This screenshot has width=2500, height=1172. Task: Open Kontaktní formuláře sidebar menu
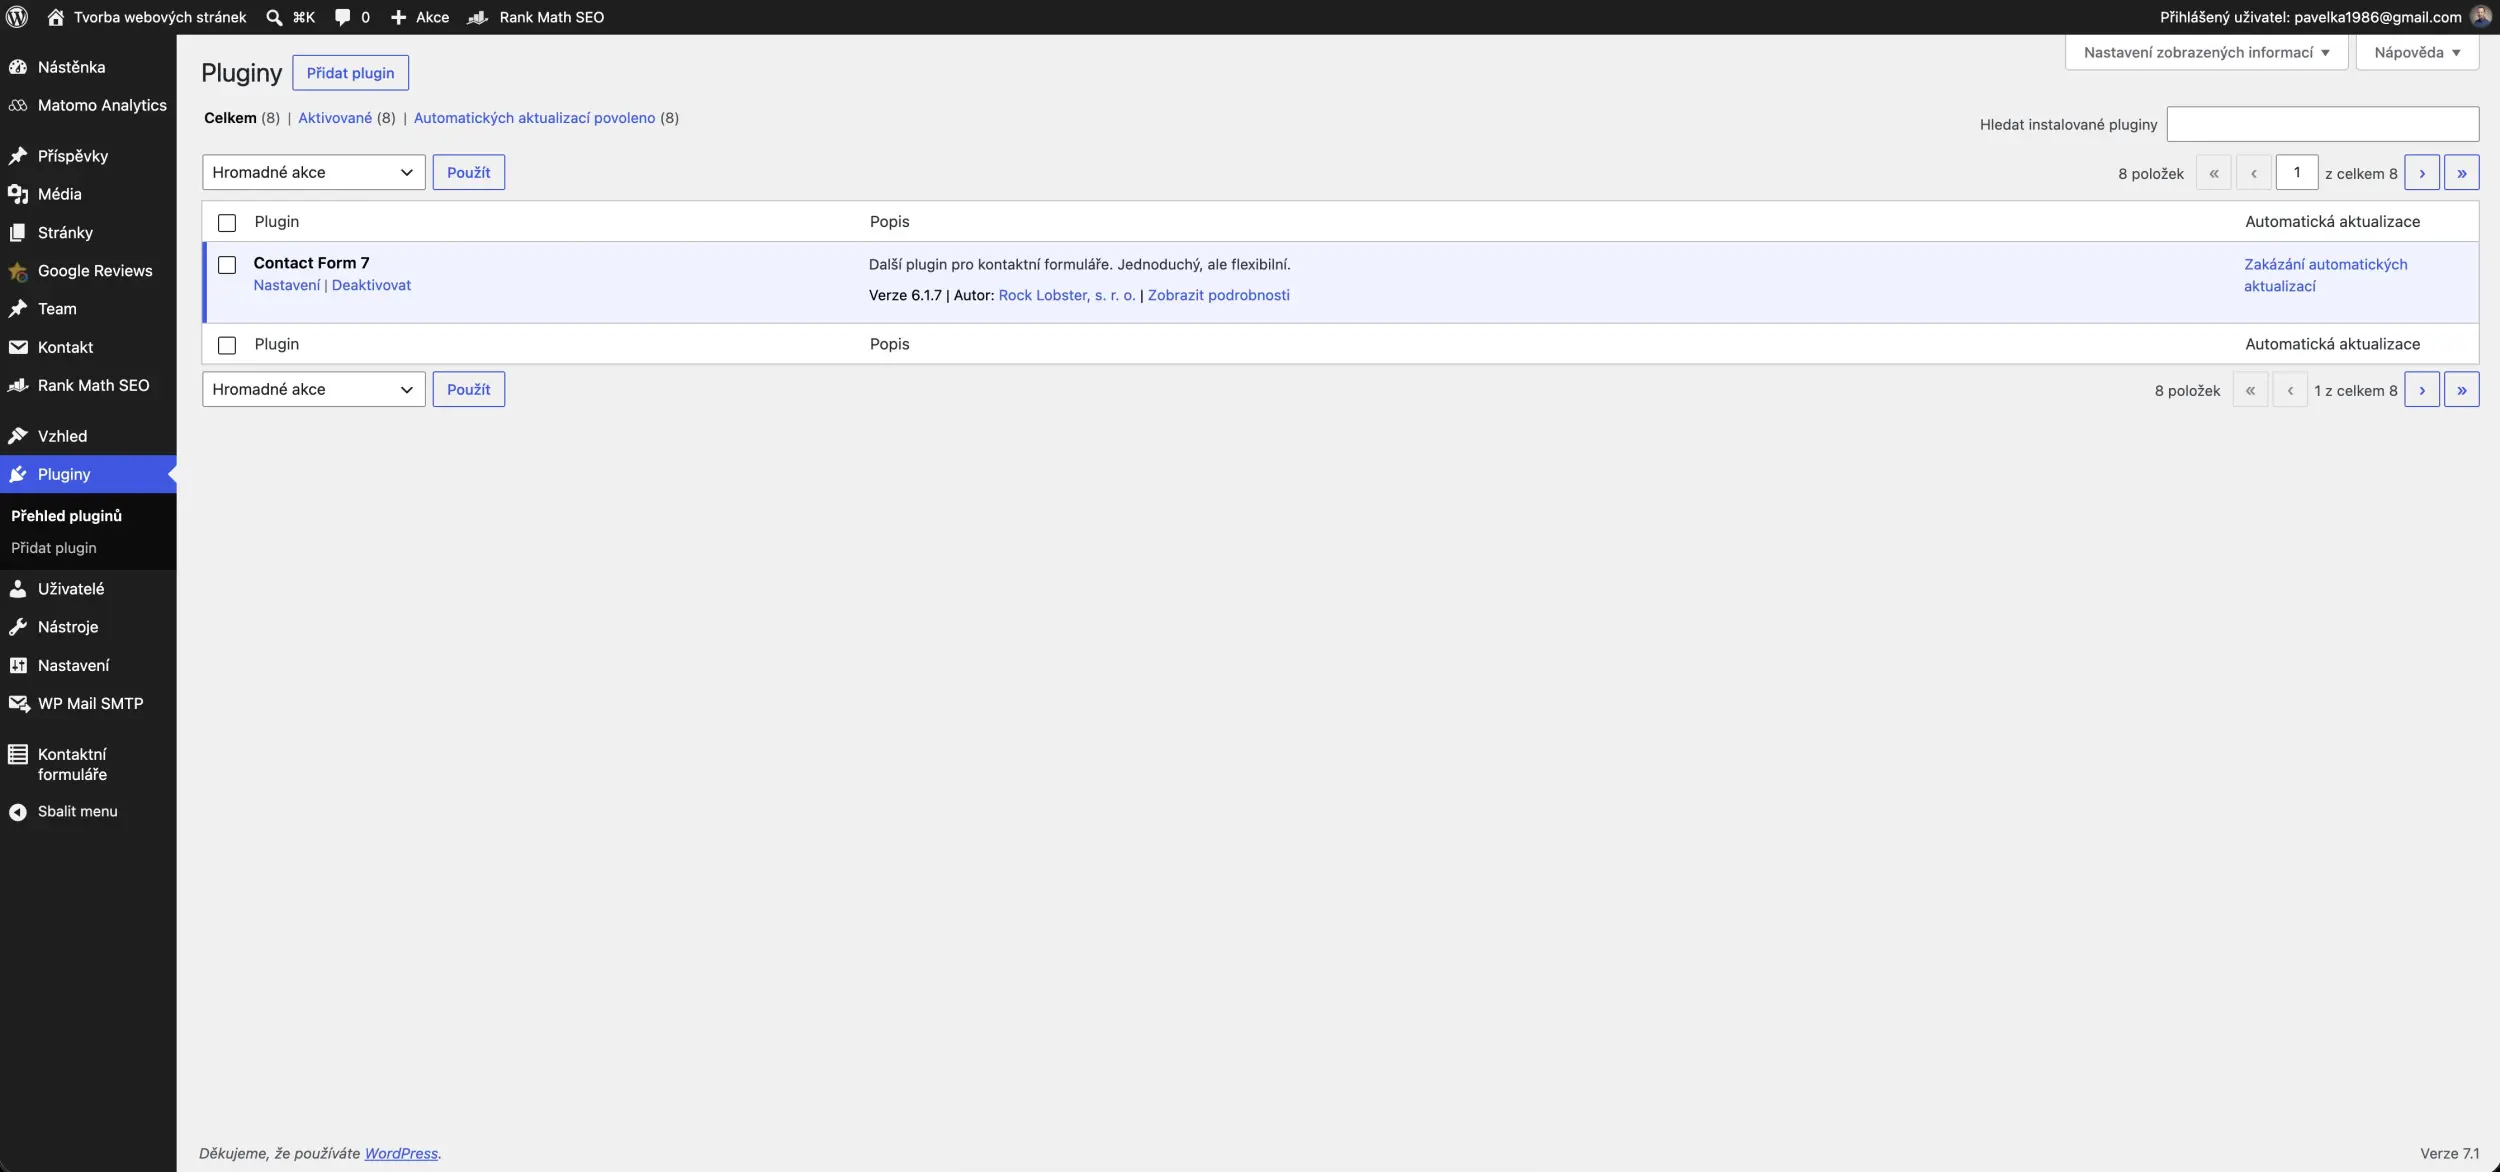(72, 764)
